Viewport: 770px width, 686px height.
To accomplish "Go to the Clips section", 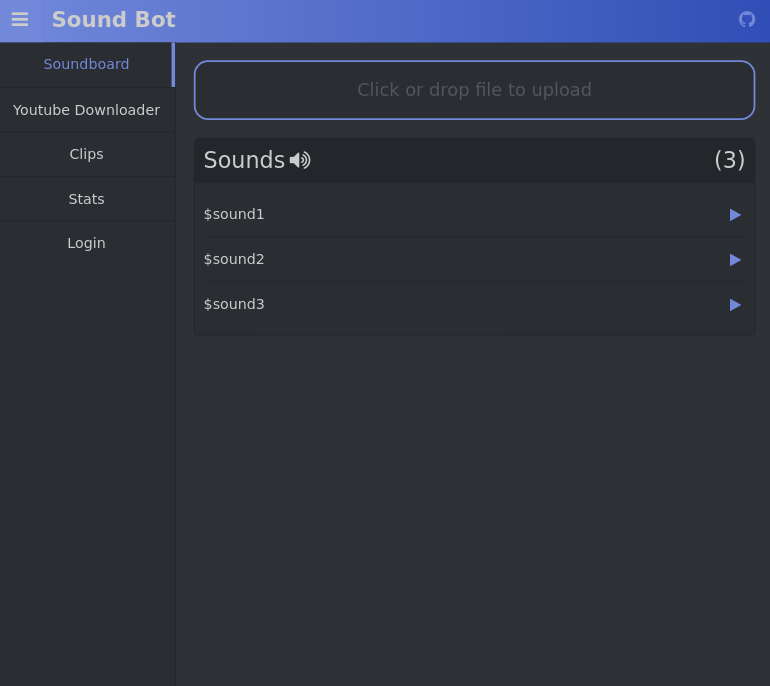I will tap(86, 154).
